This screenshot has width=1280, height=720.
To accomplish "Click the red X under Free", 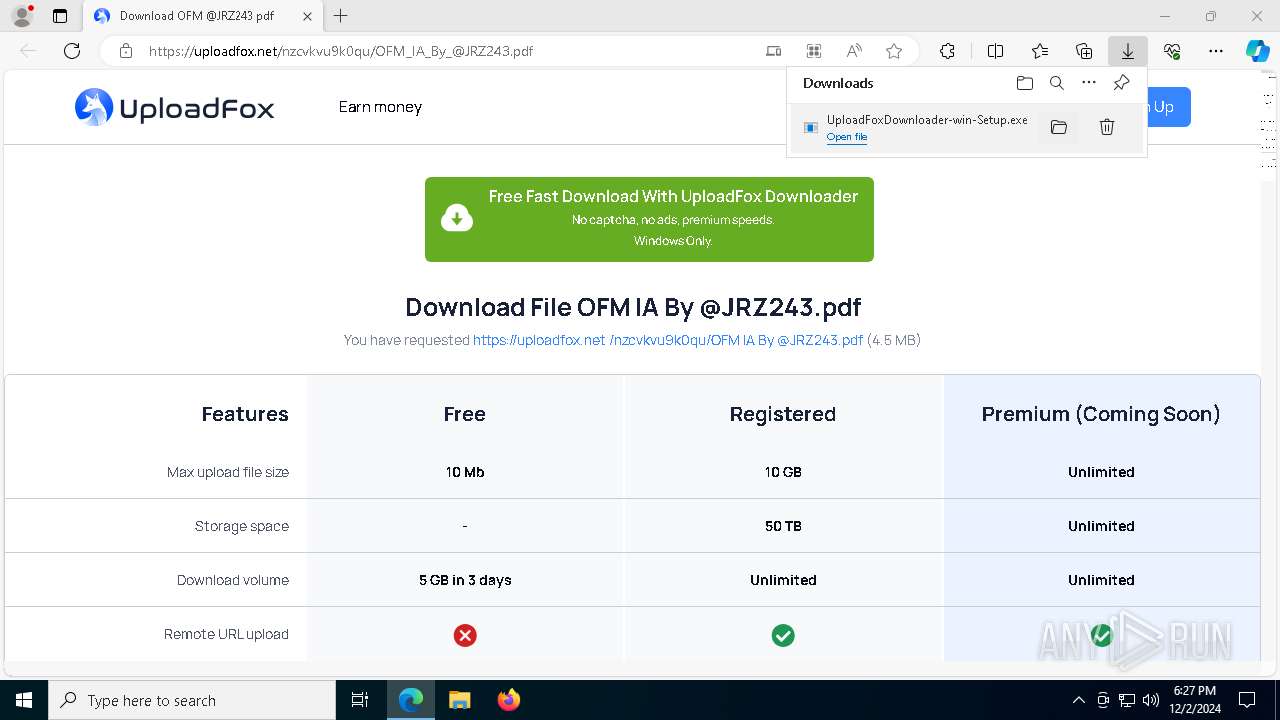I will pyautogui.click(x=465, y=635).
